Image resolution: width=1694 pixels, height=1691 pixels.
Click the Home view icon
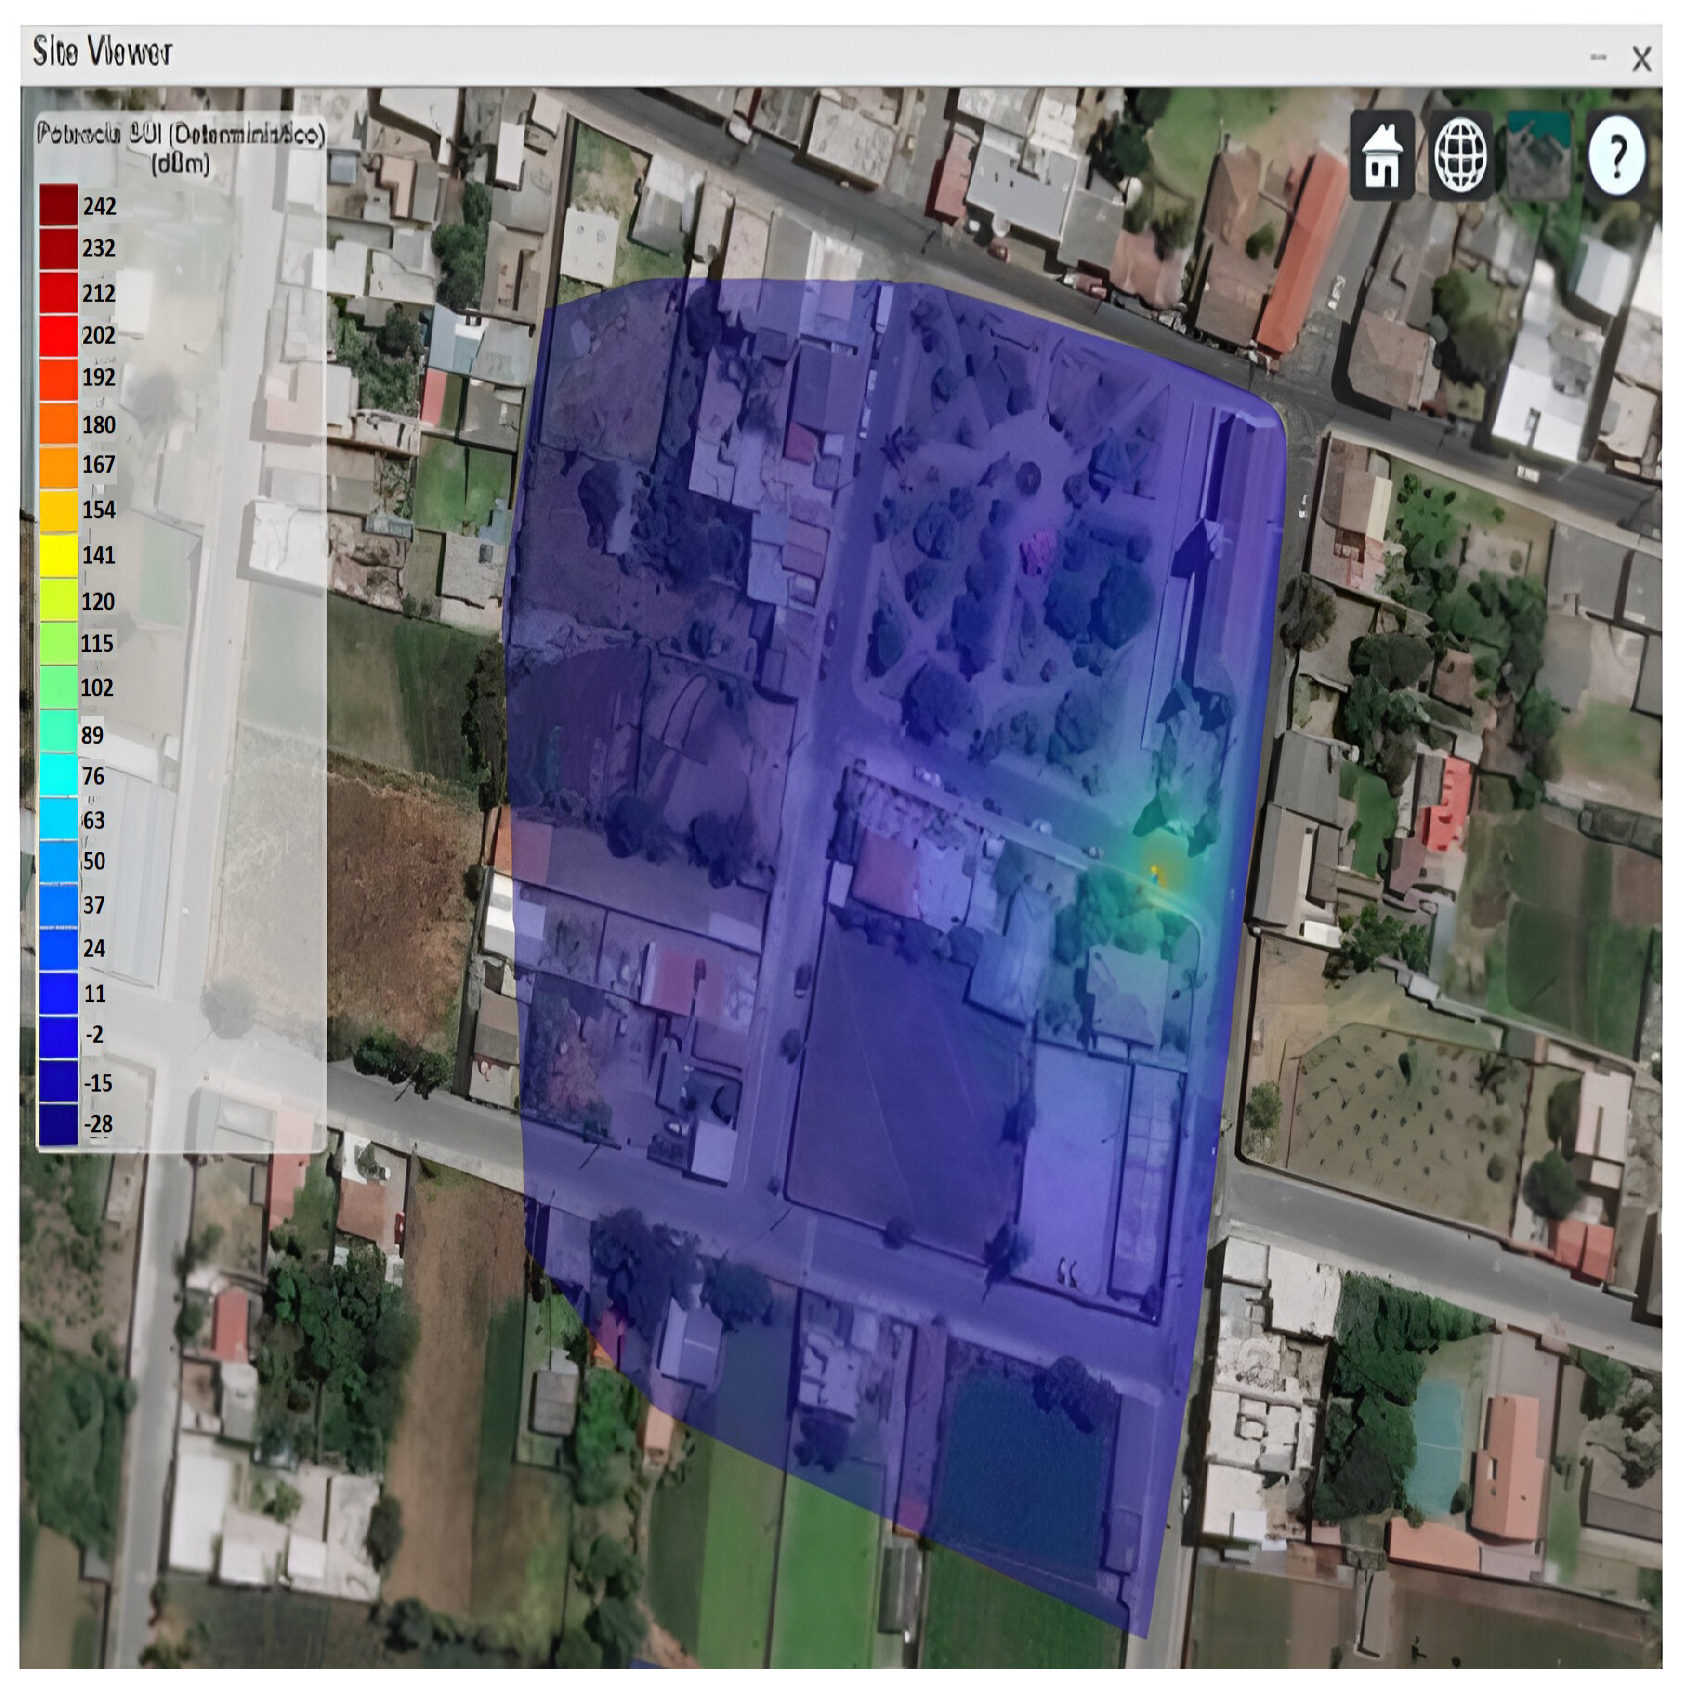(1382, 156)
